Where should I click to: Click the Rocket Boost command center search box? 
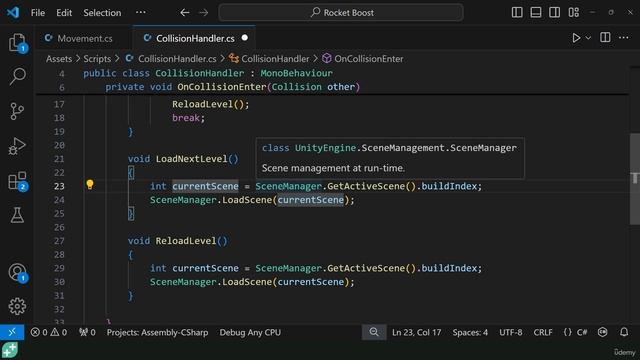click(341, 13)
